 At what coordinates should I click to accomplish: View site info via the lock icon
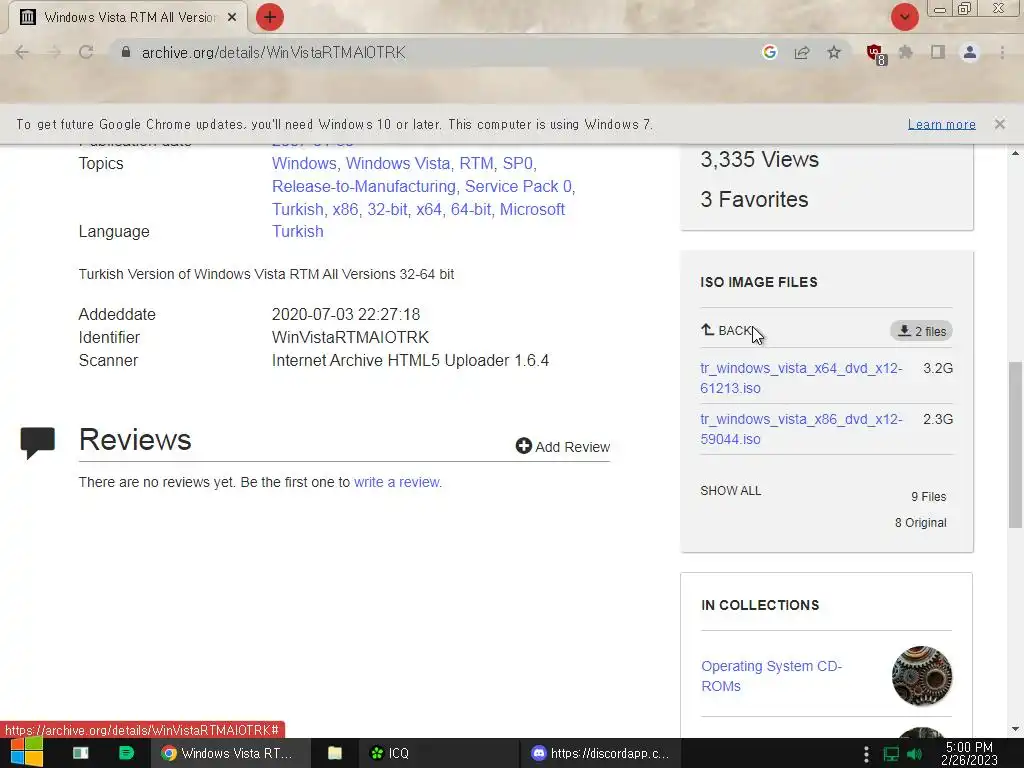click(x=126, y=52)
